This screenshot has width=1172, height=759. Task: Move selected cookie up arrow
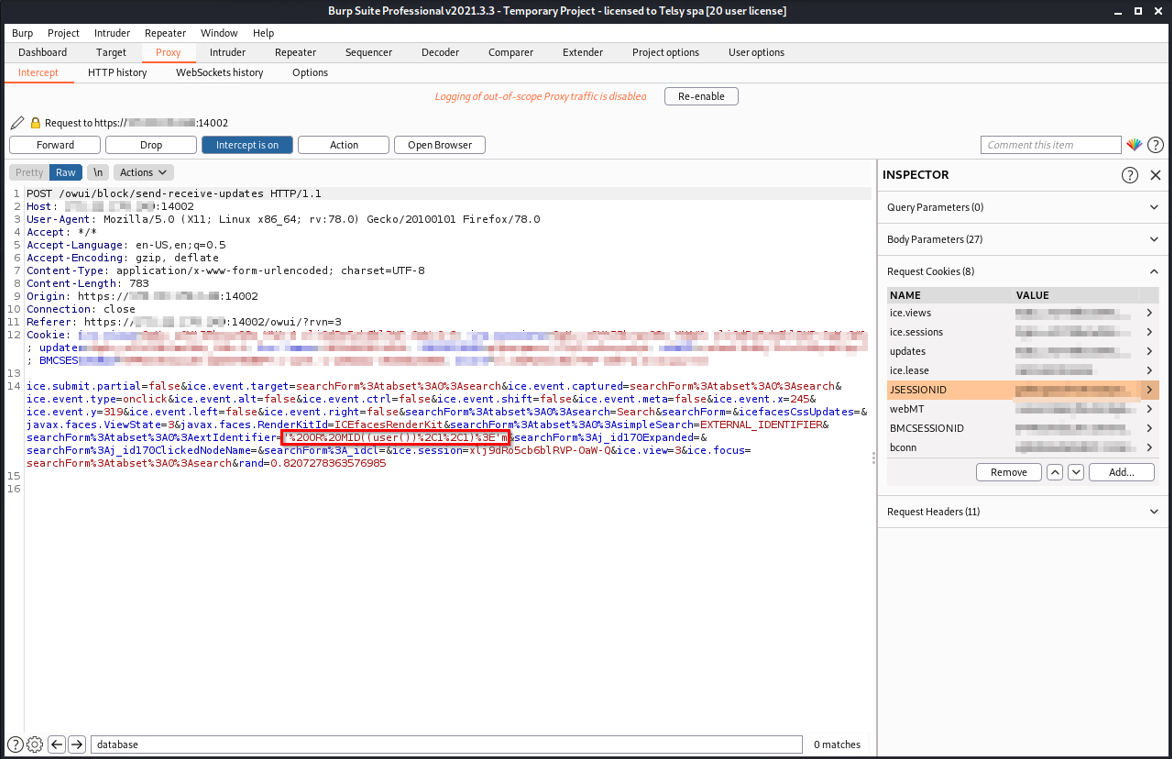1055,472
